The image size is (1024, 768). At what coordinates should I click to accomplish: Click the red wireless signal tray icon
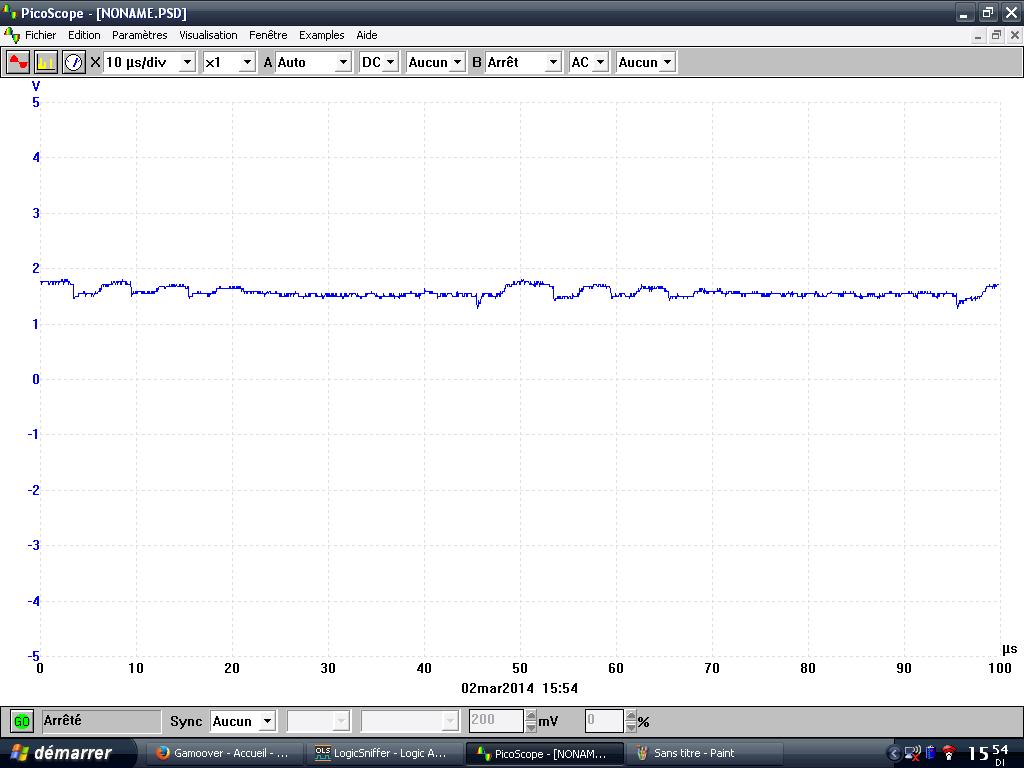click(x=949, y=753)
